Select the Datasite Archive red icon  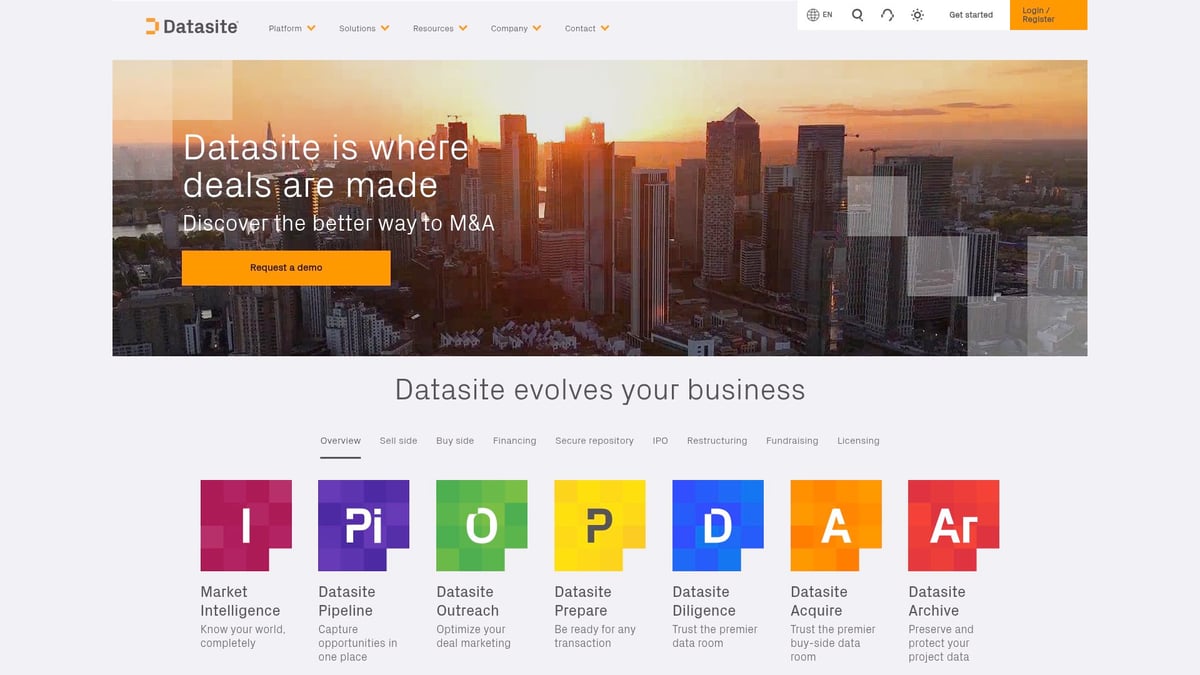point(953,521)
